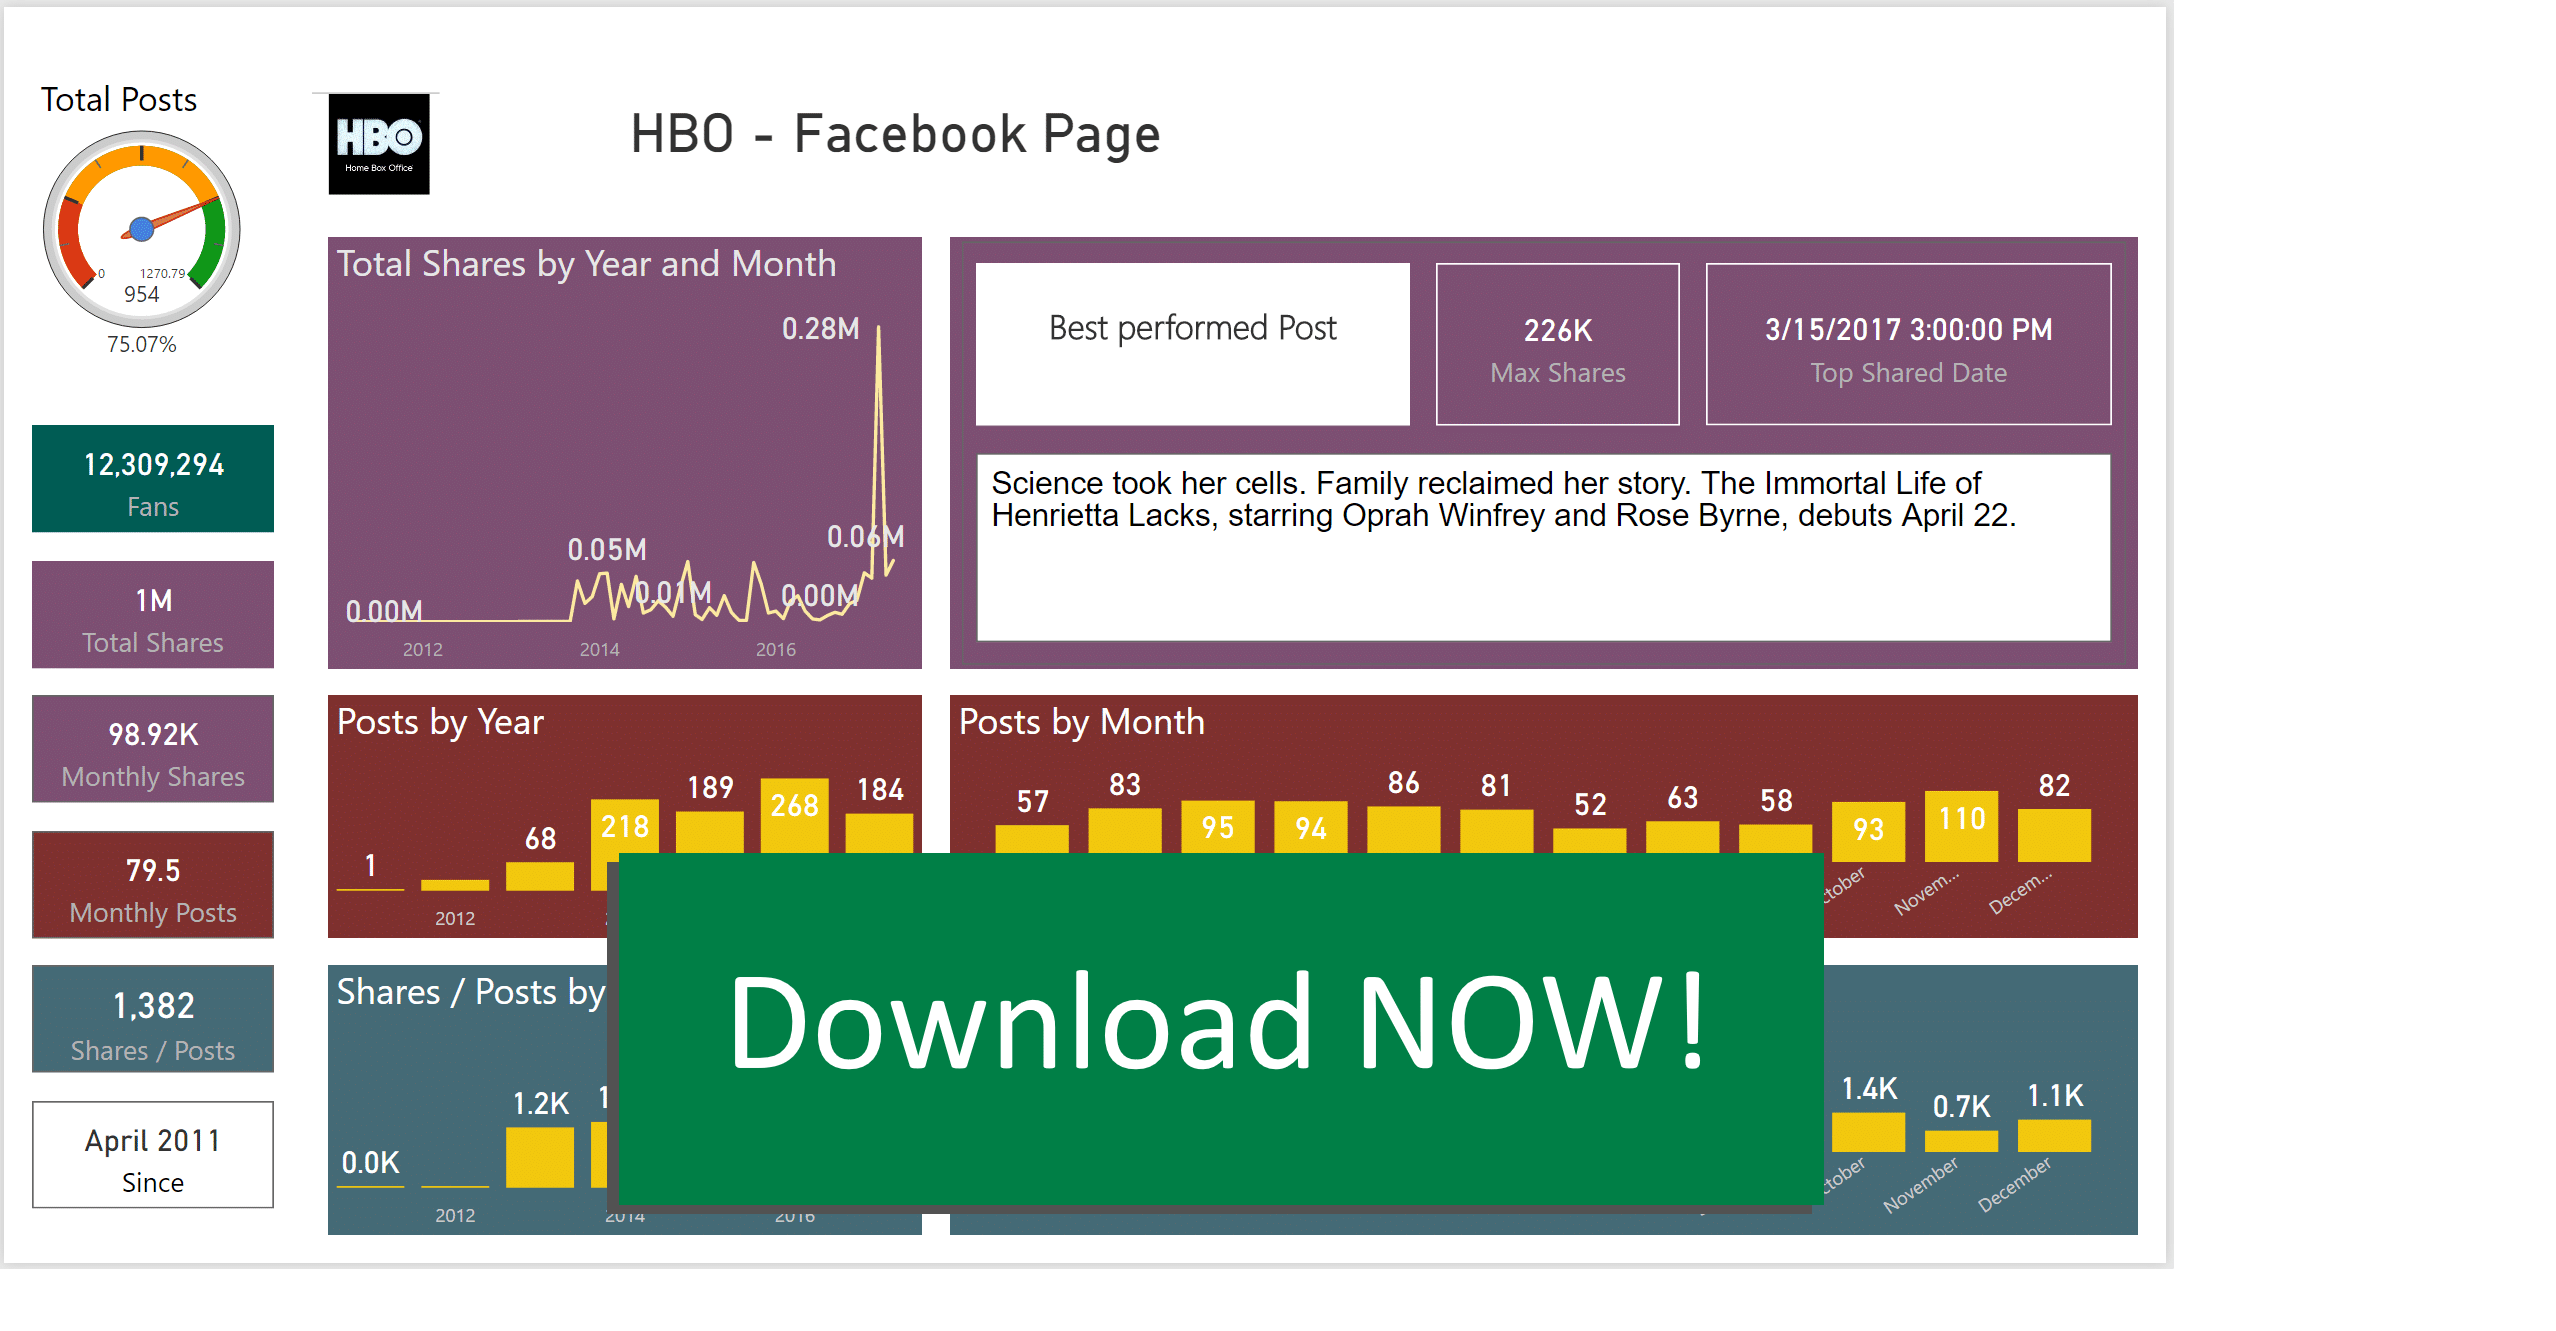
Task: Select the 94 bar in Posts by Month
Action: click(x=1310, y=827)
